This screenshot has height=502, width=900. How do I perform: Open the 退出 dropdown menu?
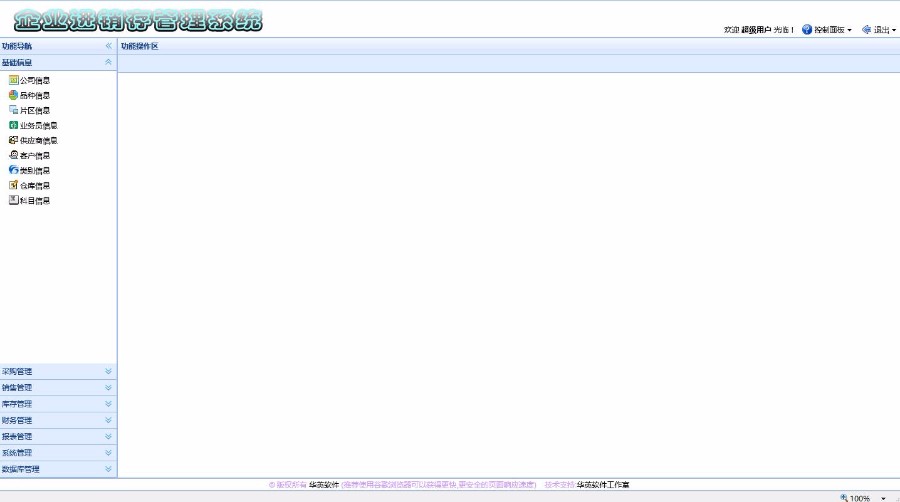[x=879, y=29]
